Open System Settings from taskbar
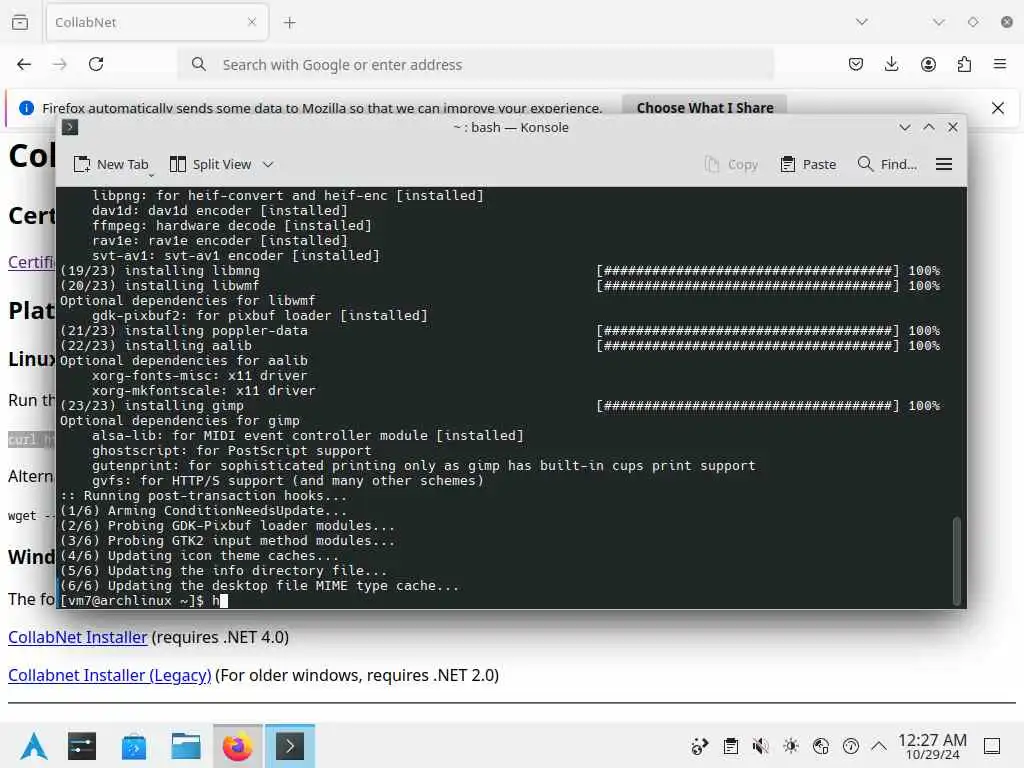Viewport: 1024px width, 768px height. [82, 746]
